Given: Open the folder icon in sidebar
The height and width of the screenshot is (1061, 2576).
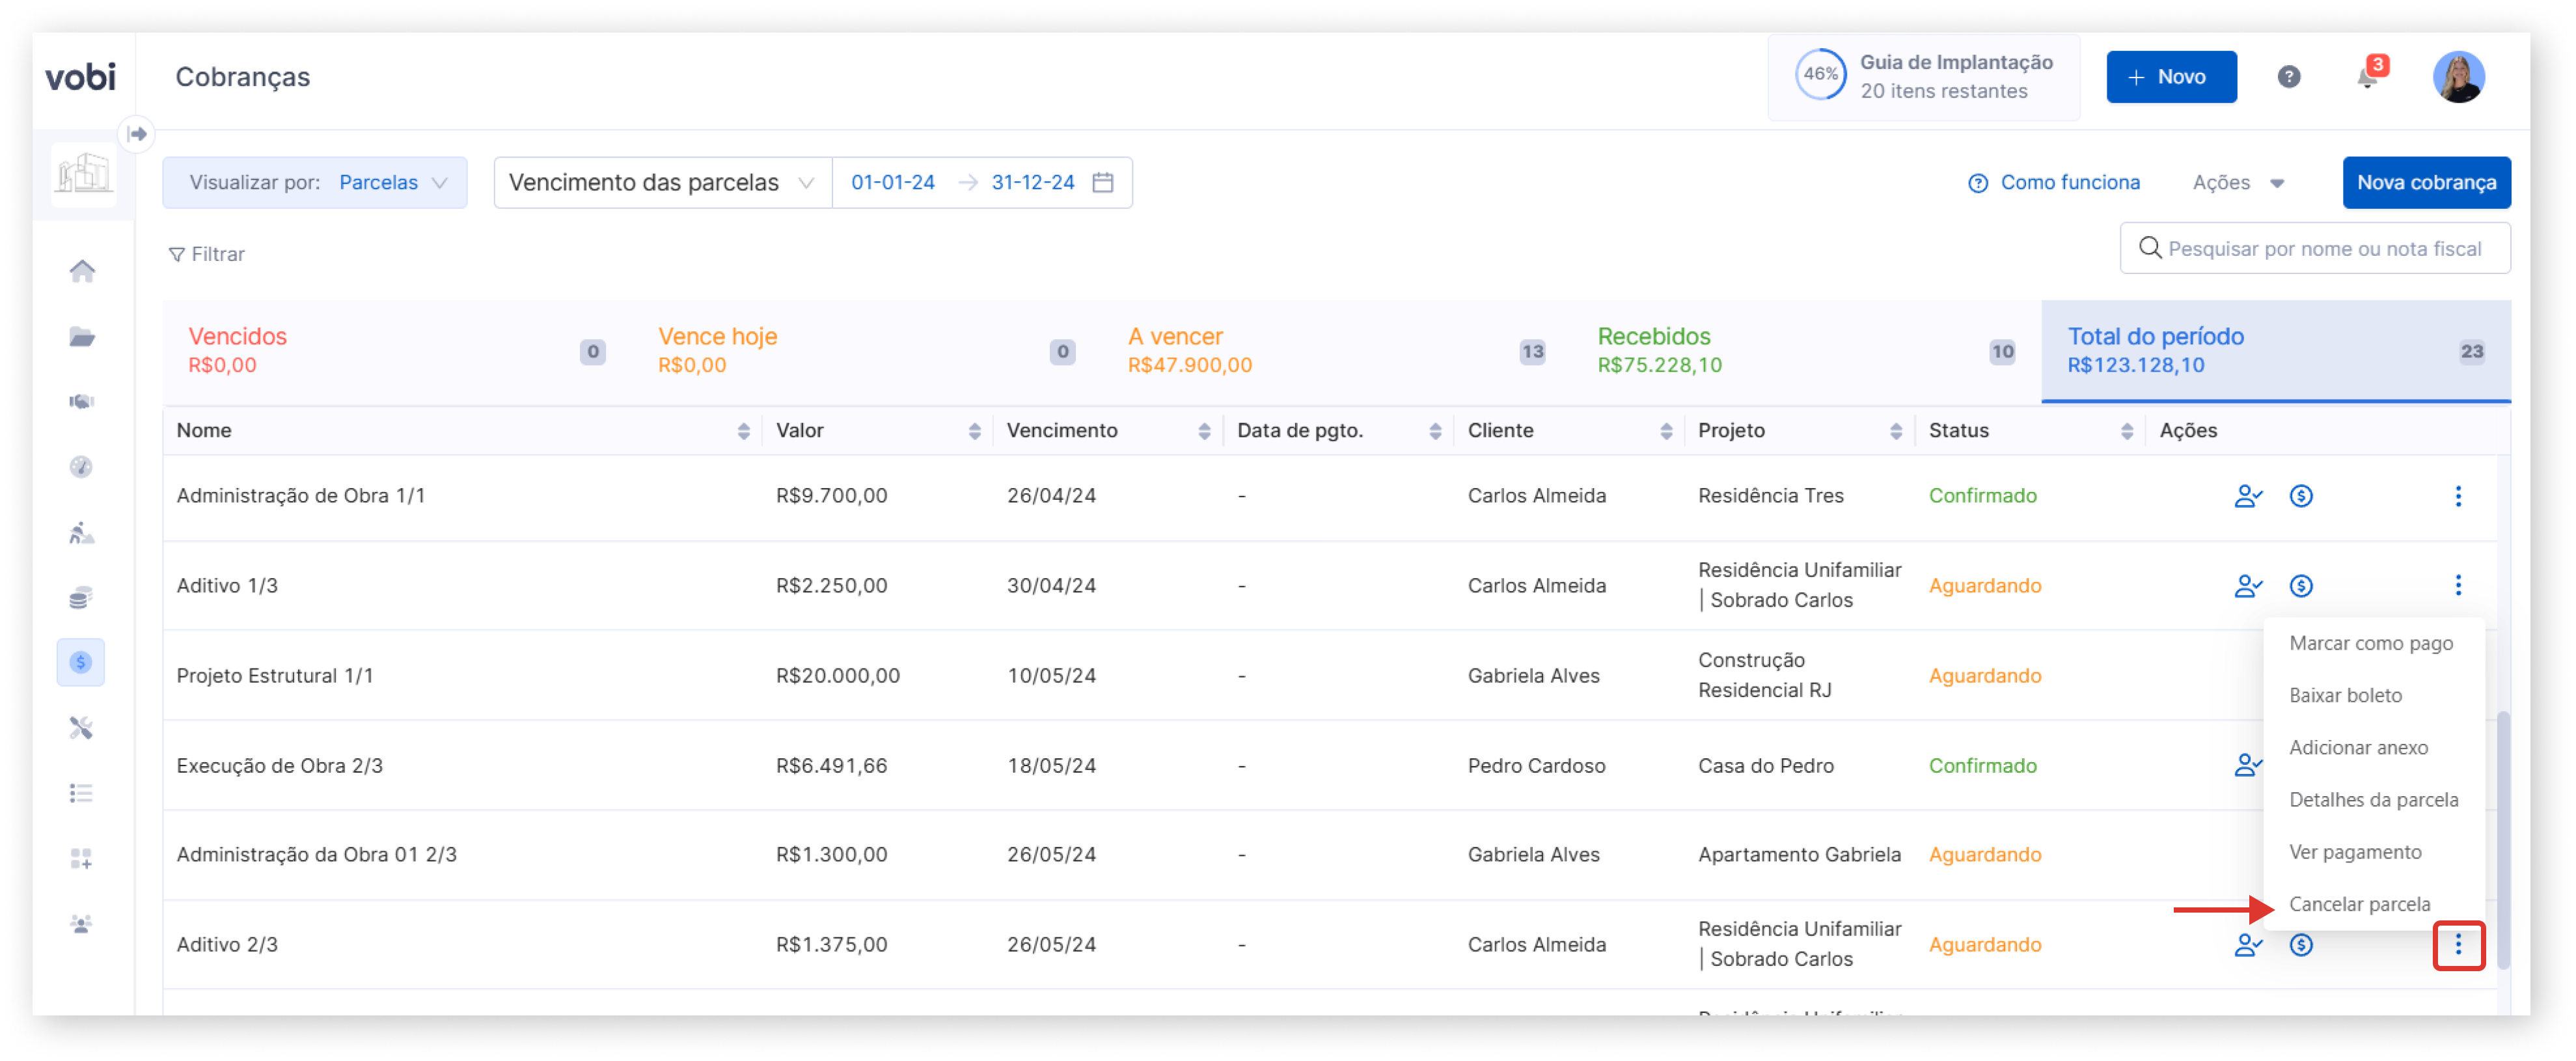Looking at the screenshot, I should click(x=82, y=337).
